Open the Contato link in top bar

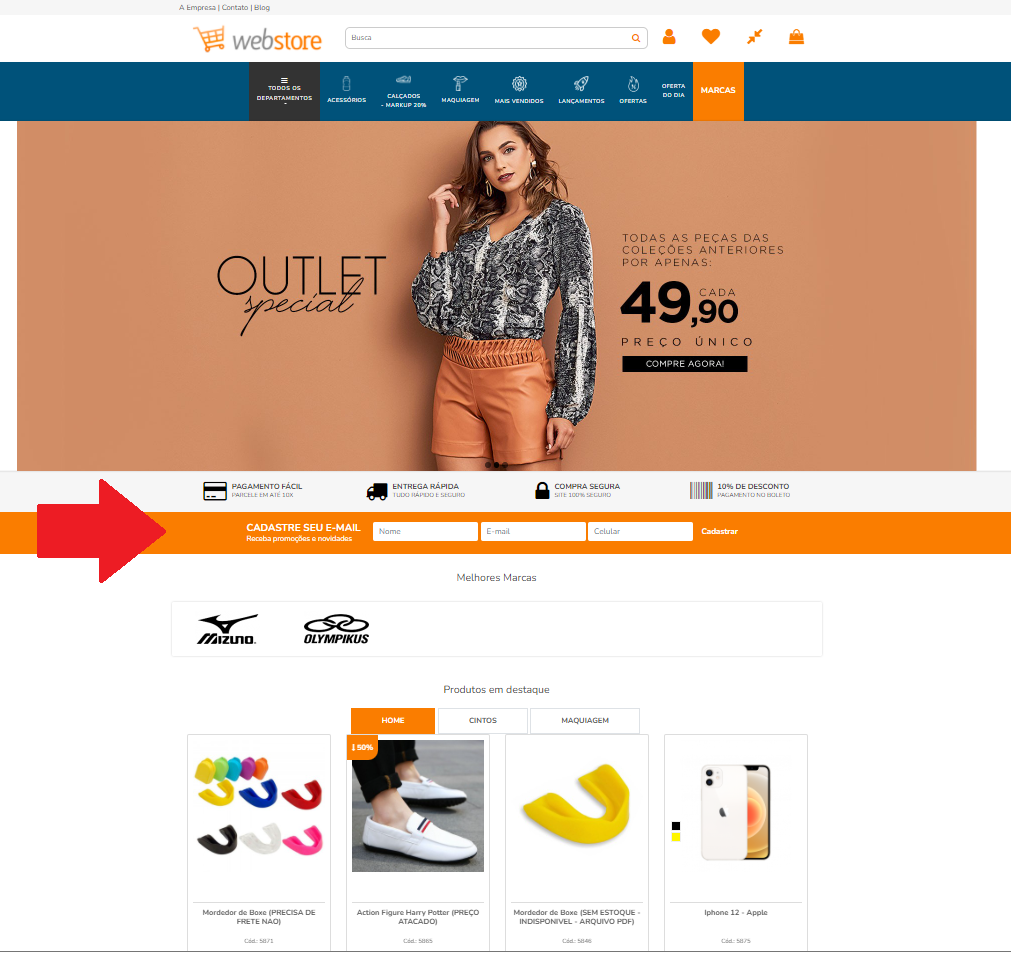(235, 8)
